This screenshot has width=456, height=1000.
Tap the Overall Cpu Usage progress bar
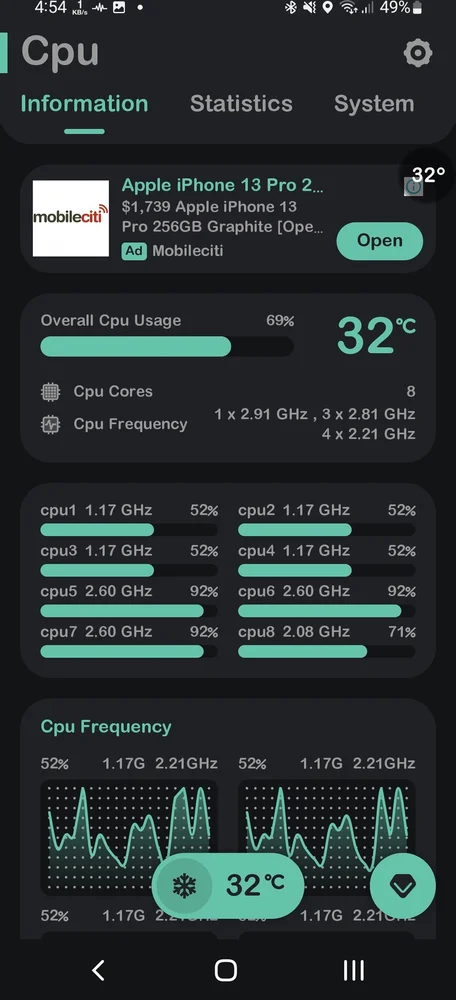click(167, 346)
